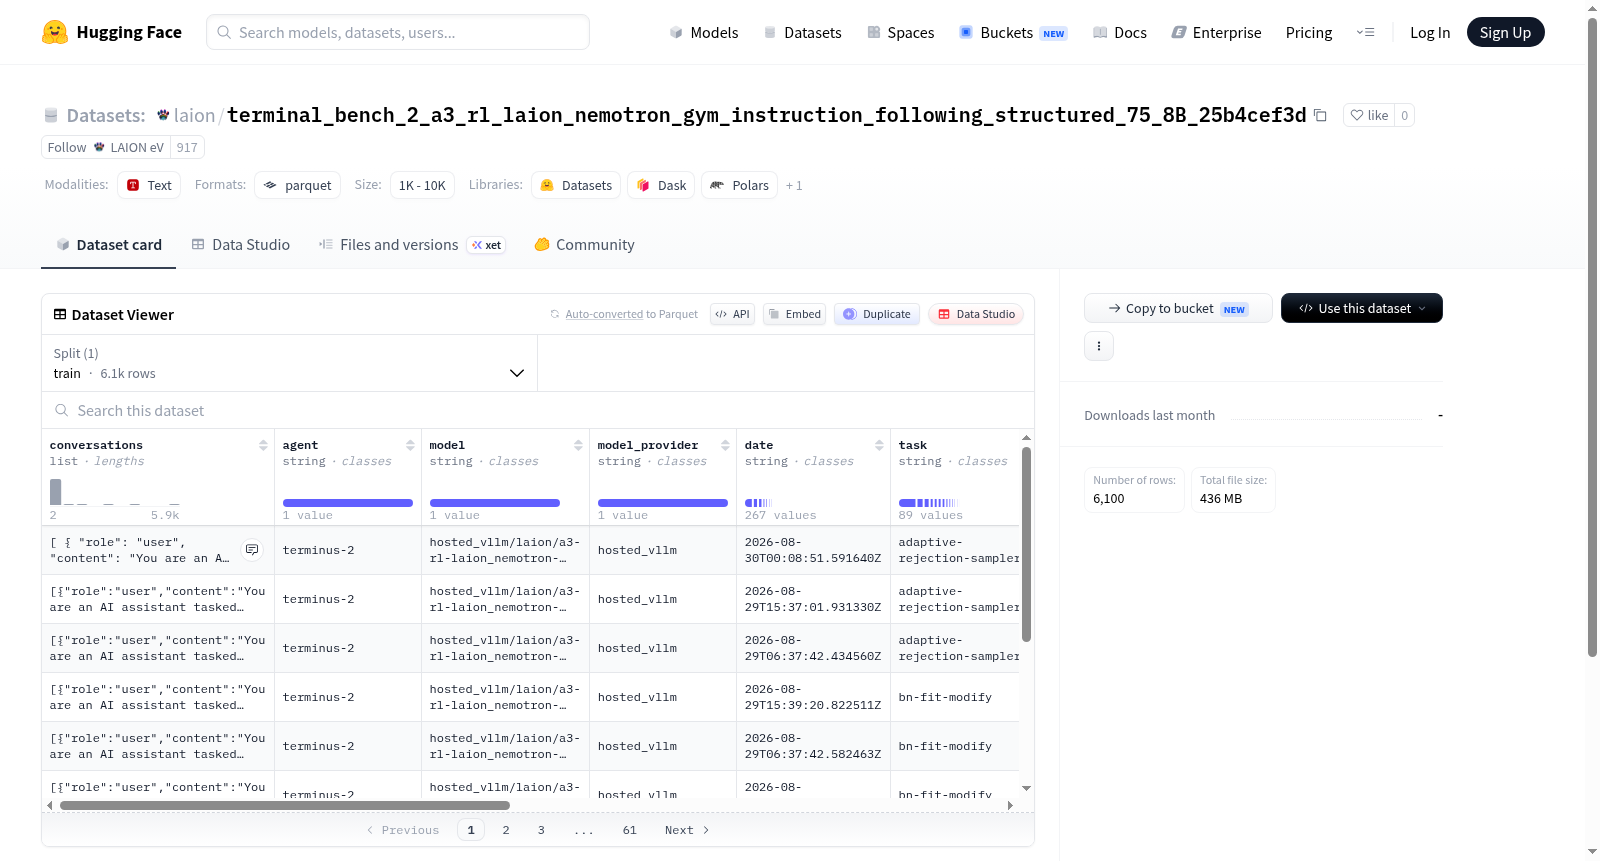Screen dimensions: 1600x861
Task: Sort the agent column
Action: [410, 445]
